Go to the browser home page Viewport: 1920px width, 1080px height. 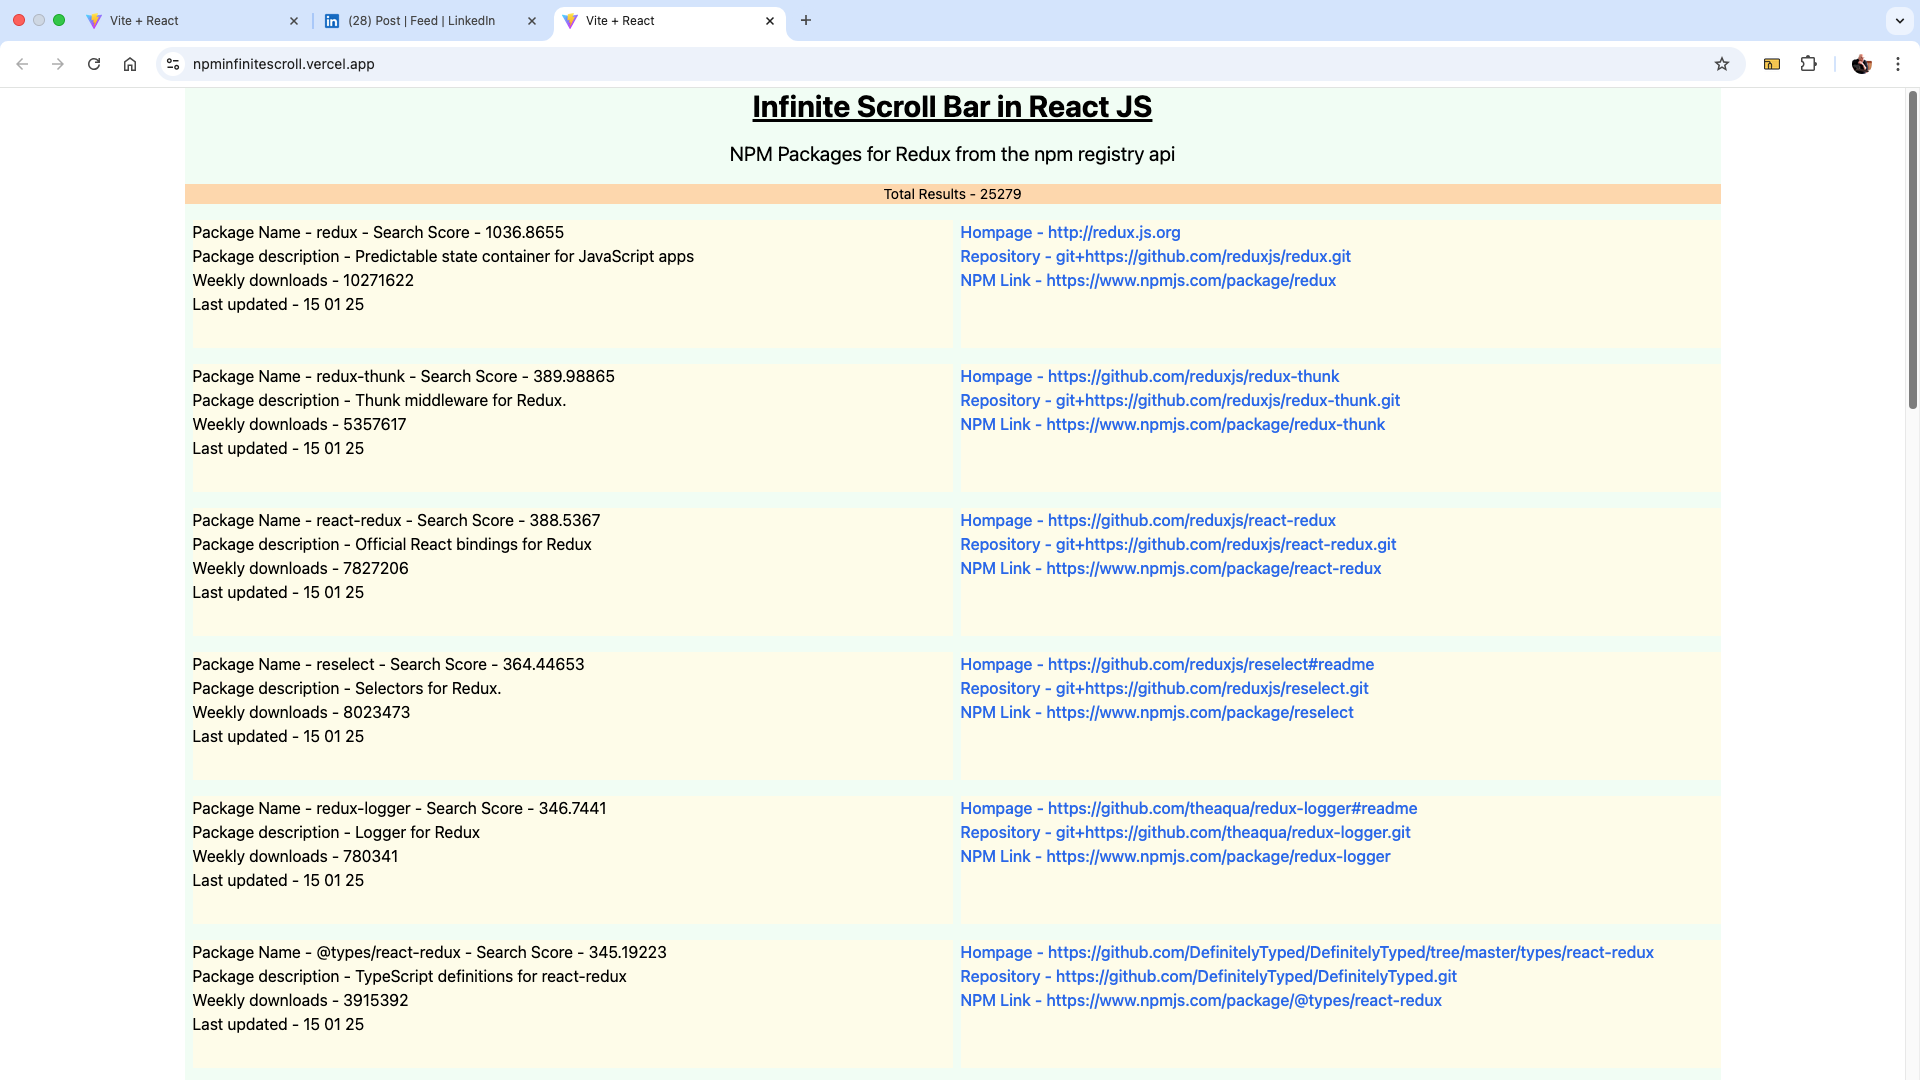tap(130, 64)
